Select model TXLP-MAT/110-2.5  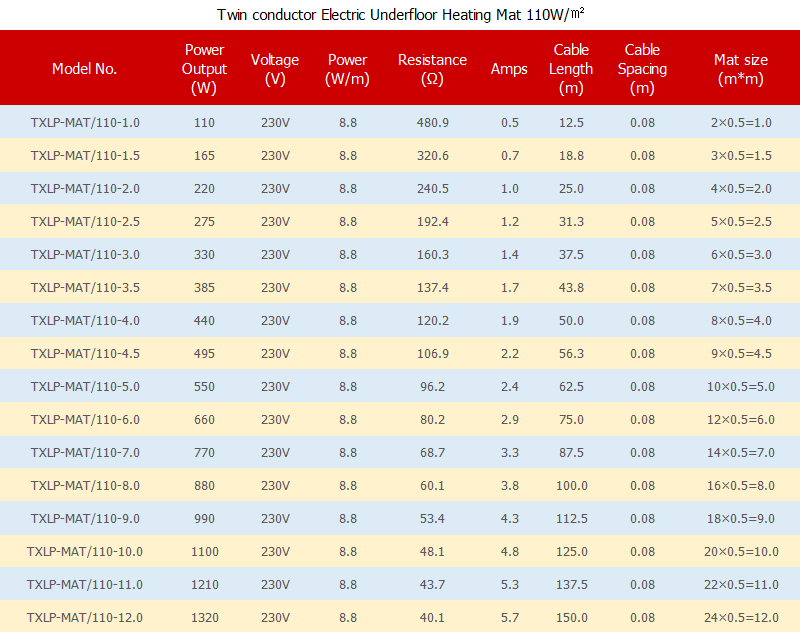[x=85, y=221]
